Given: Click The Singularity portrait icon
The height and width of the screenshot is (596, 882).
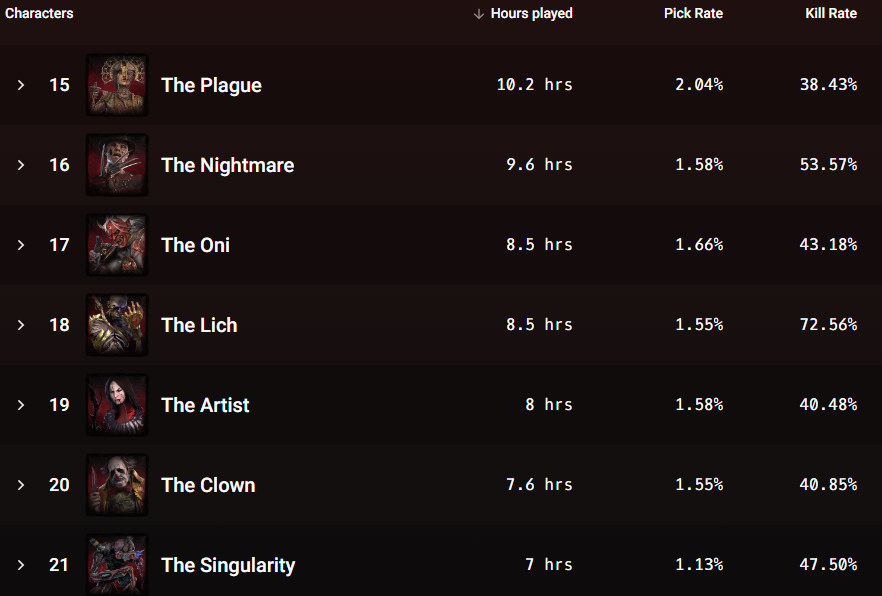Looking at the screenshot, I should coord(117,565).
